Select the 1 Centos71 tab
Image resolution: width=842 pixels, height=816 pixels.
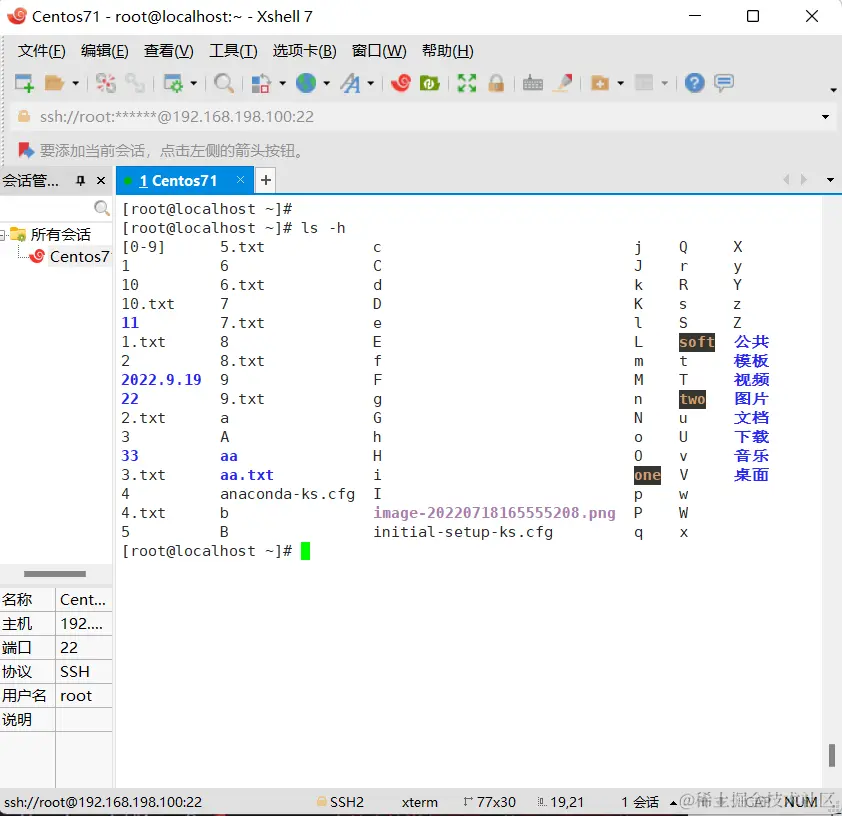tap(178, 181)
